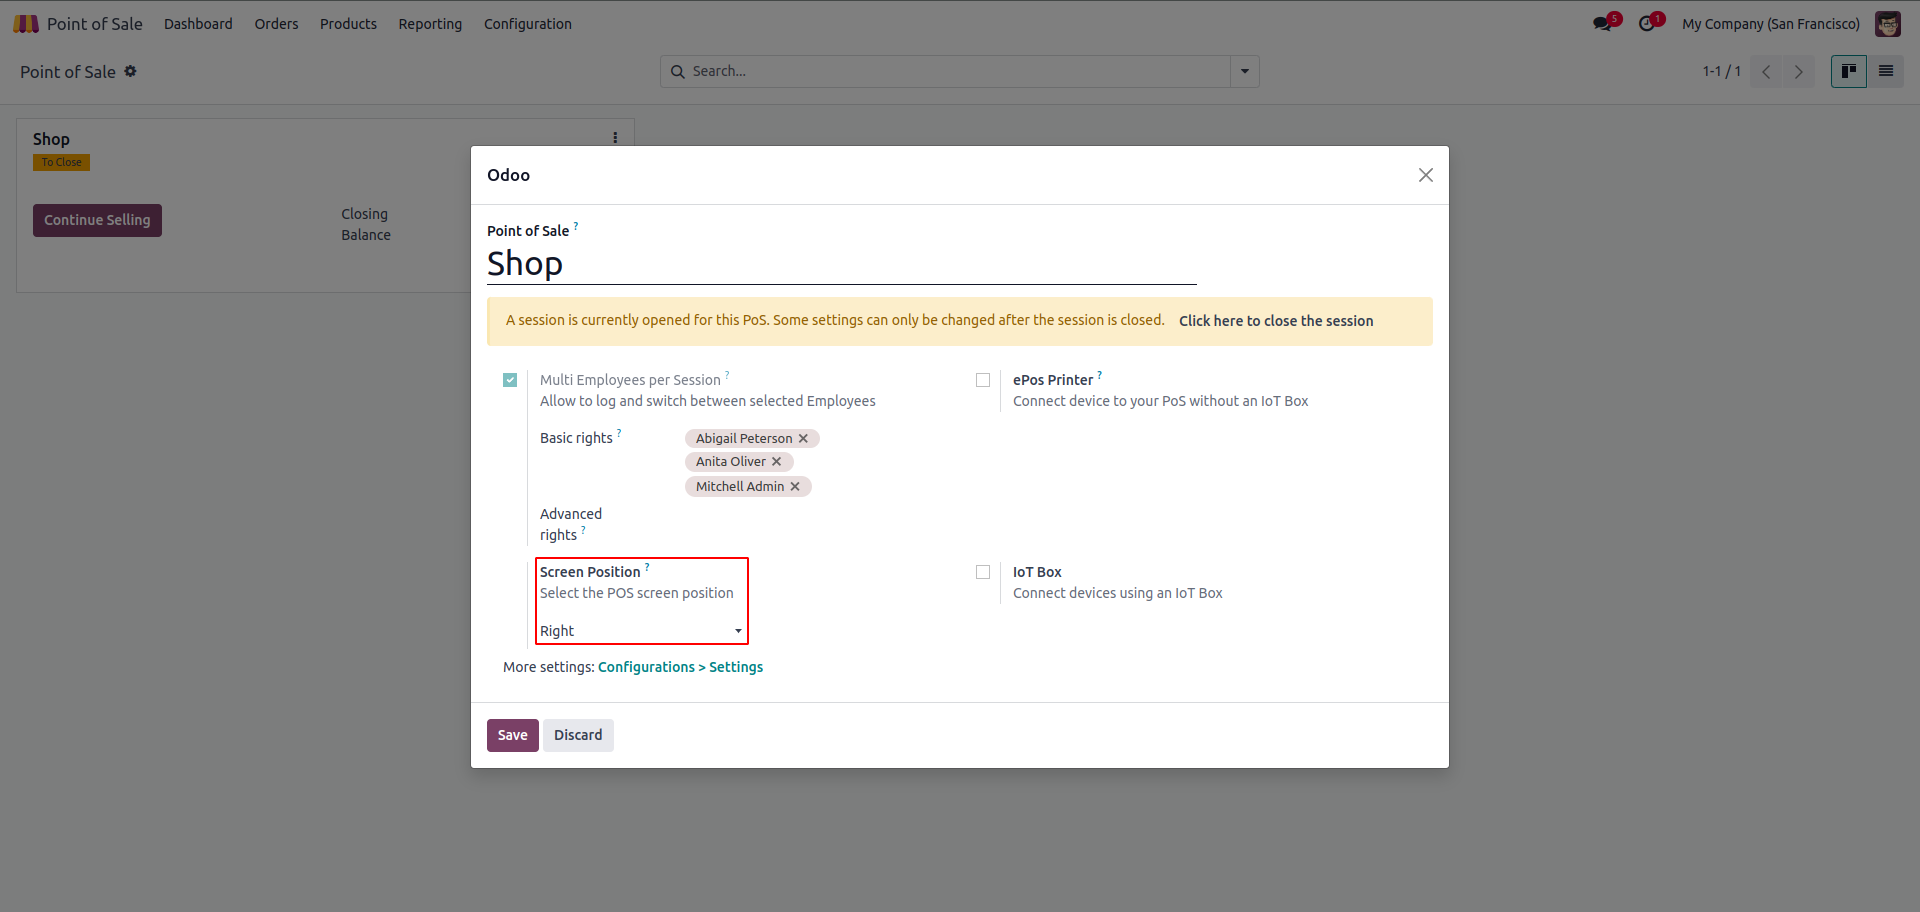The height and width of the screenshot is (912, 1920).
Task: Click help mark next to Screen Position
Action: (x=647, y=567)
